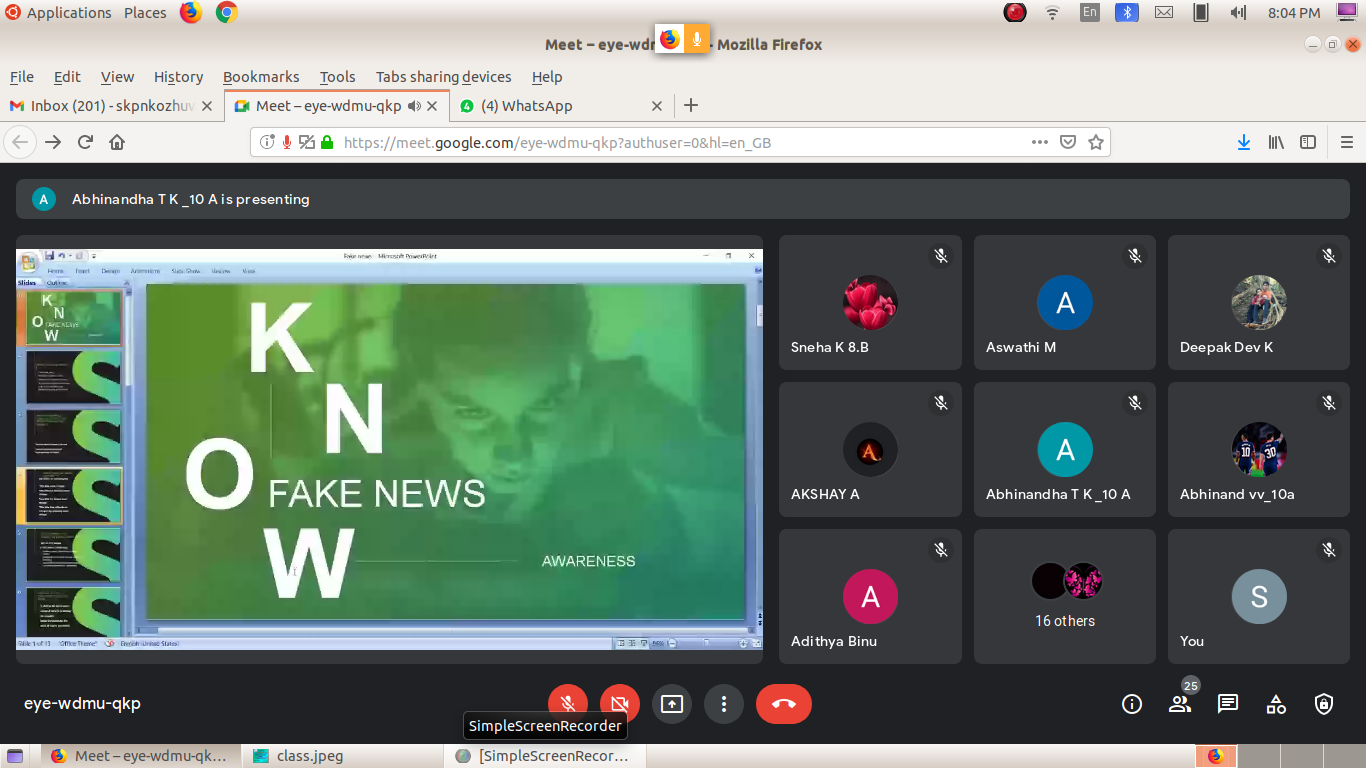Click the 16 others participants tile
The height and width of the screenshot is (768, 1366).
(x=1065, y=596)
